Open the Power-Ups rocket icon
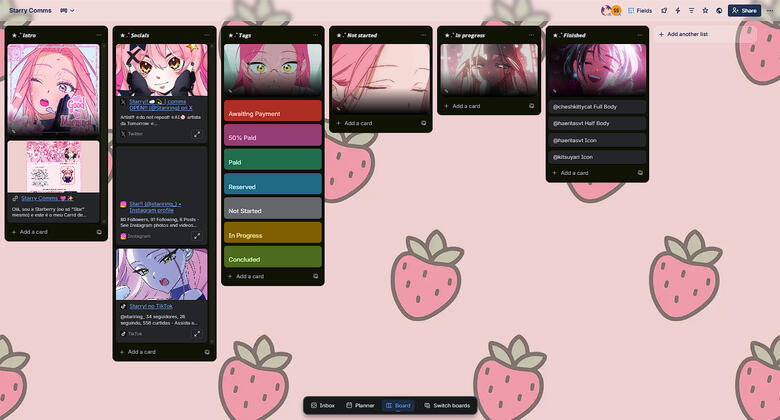 [664, 10]
